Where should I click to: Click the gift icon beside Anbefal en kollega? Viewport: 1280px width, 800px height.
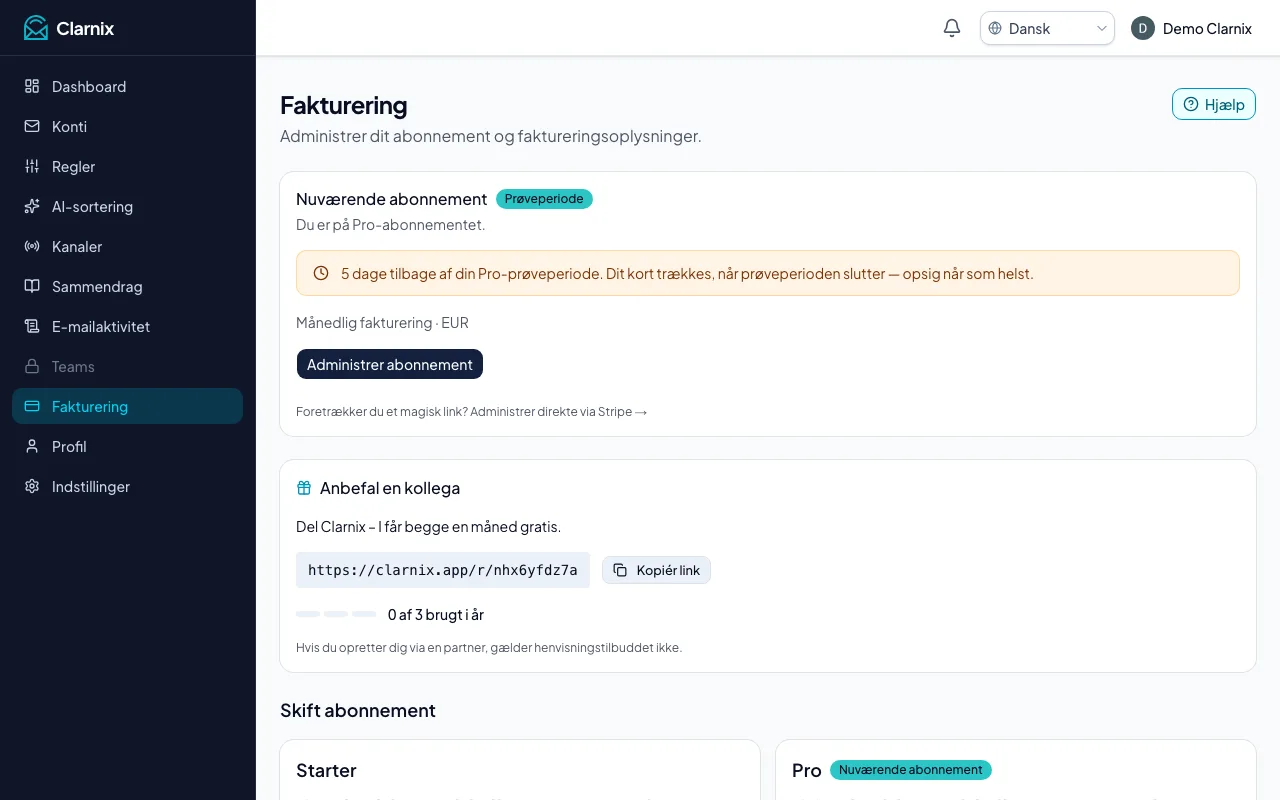[x=304, y=488]
